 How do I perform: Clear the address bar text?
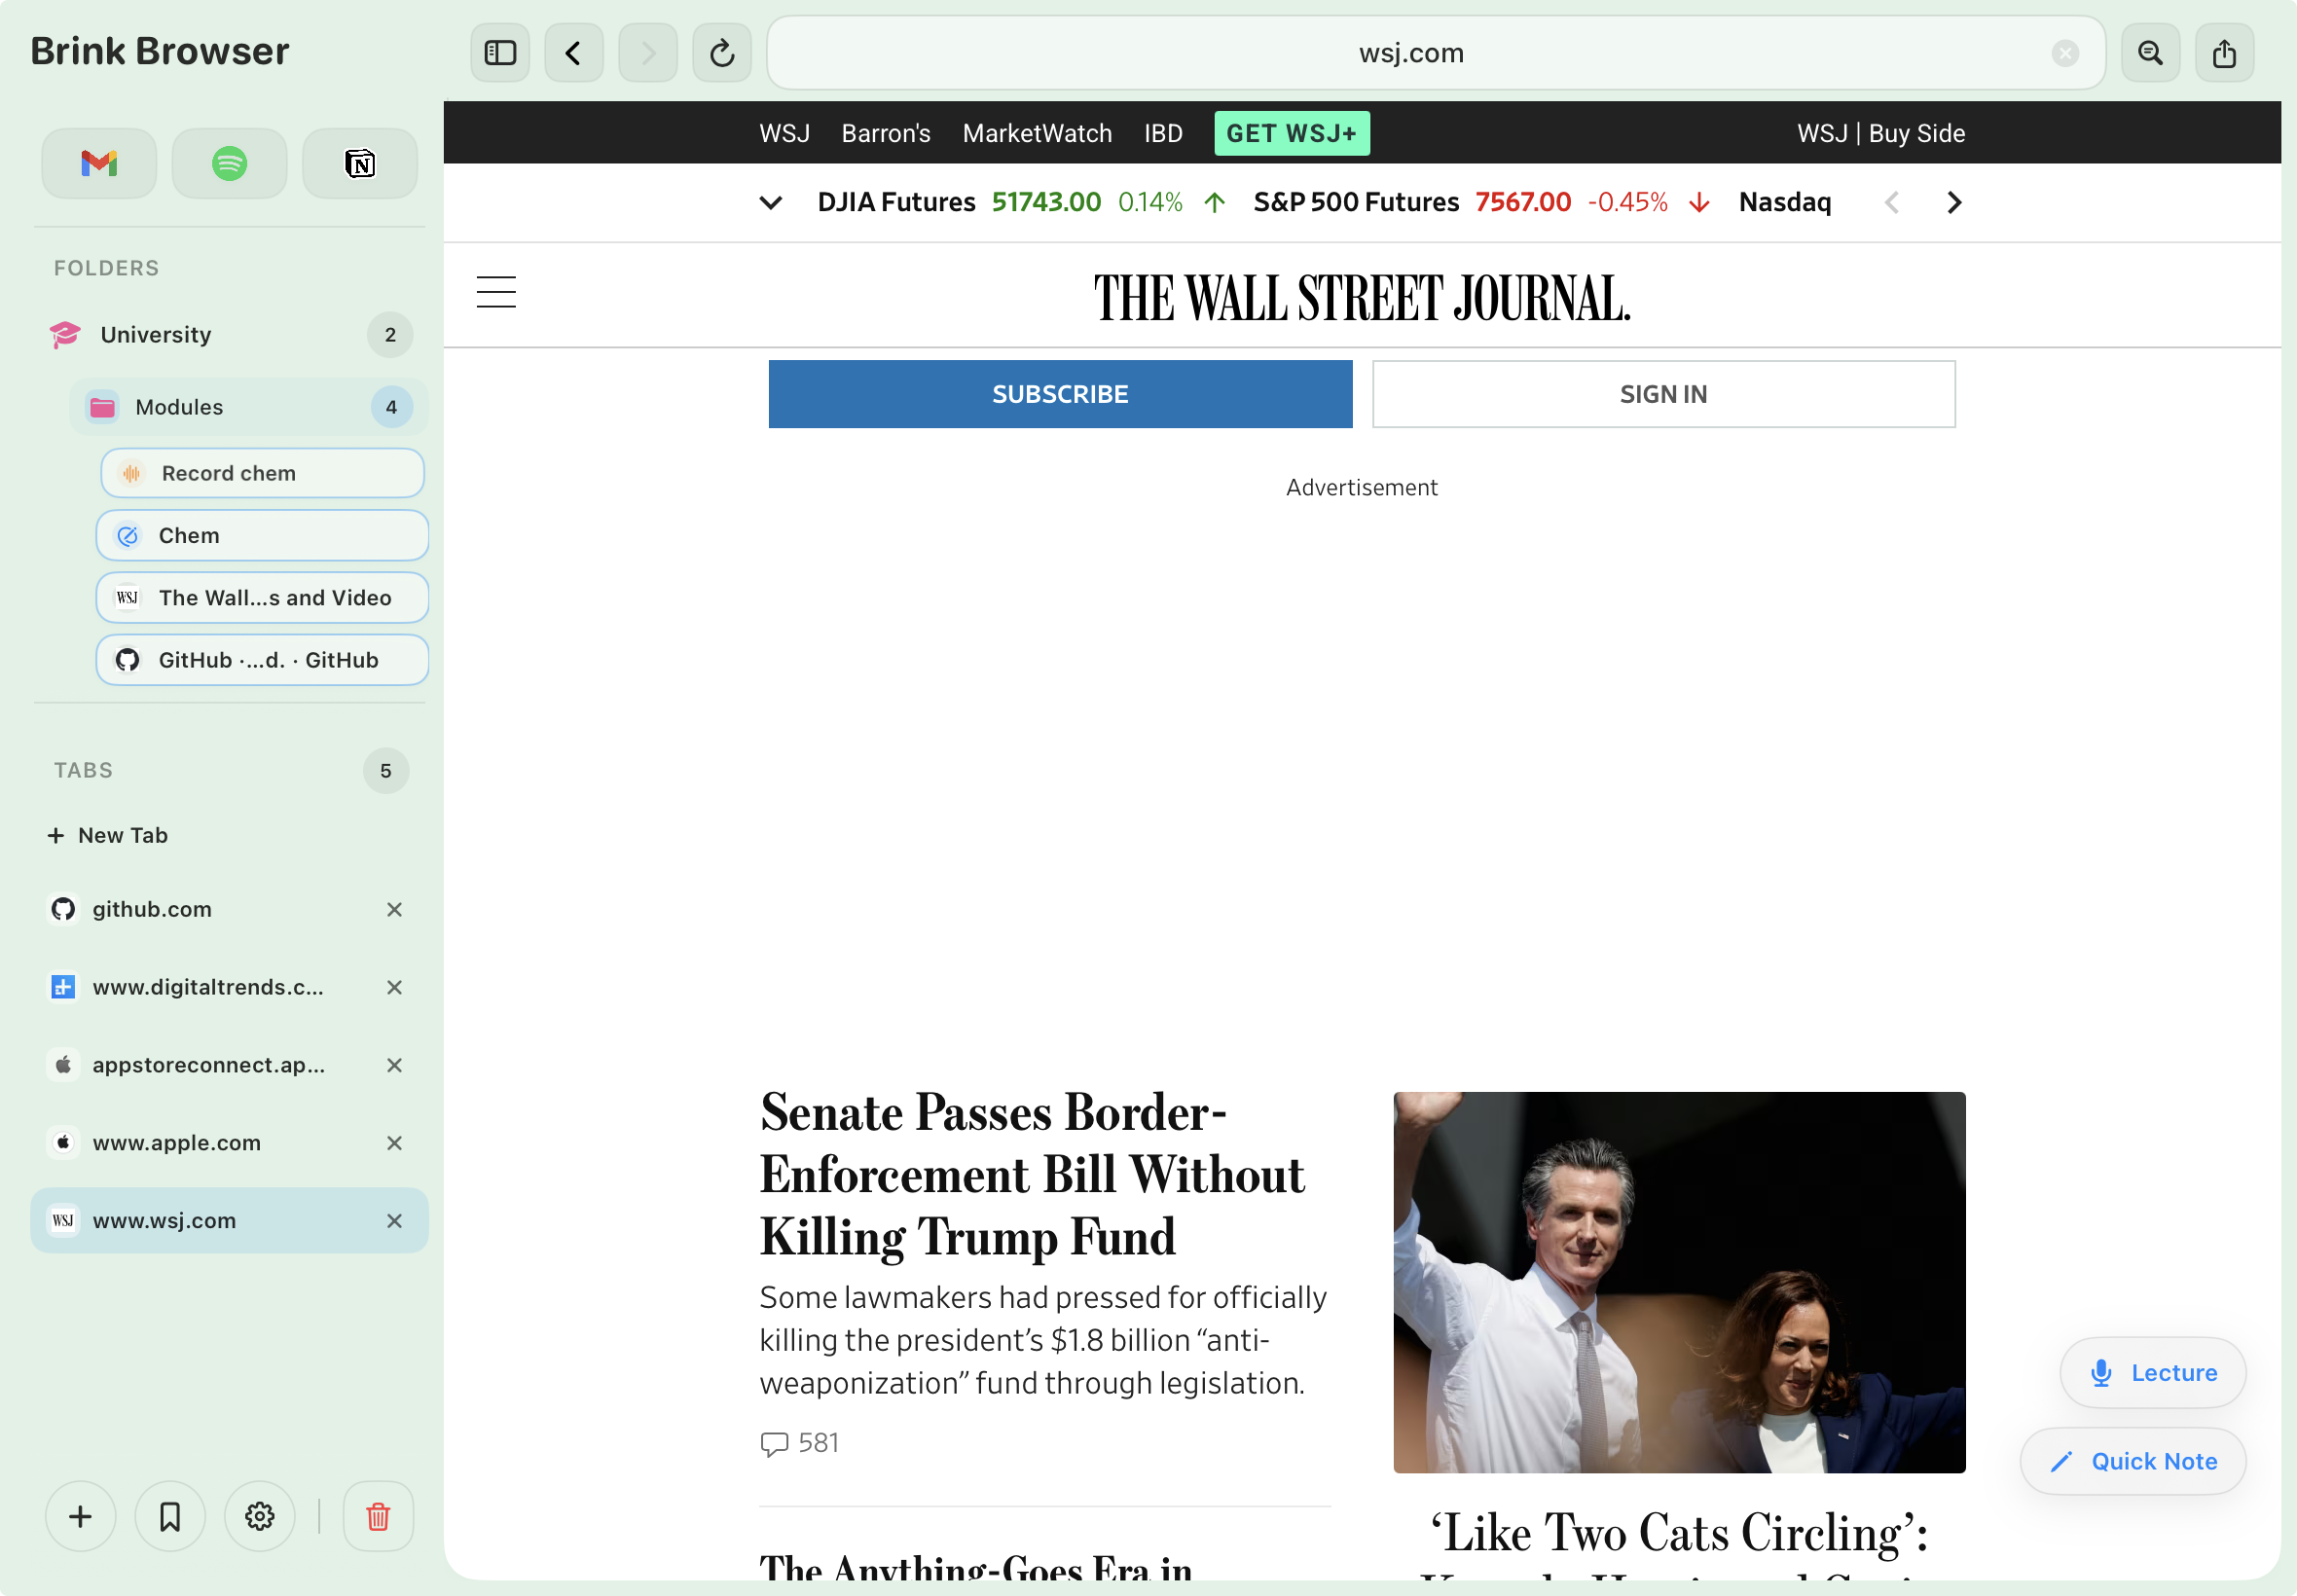(2065, 53)
